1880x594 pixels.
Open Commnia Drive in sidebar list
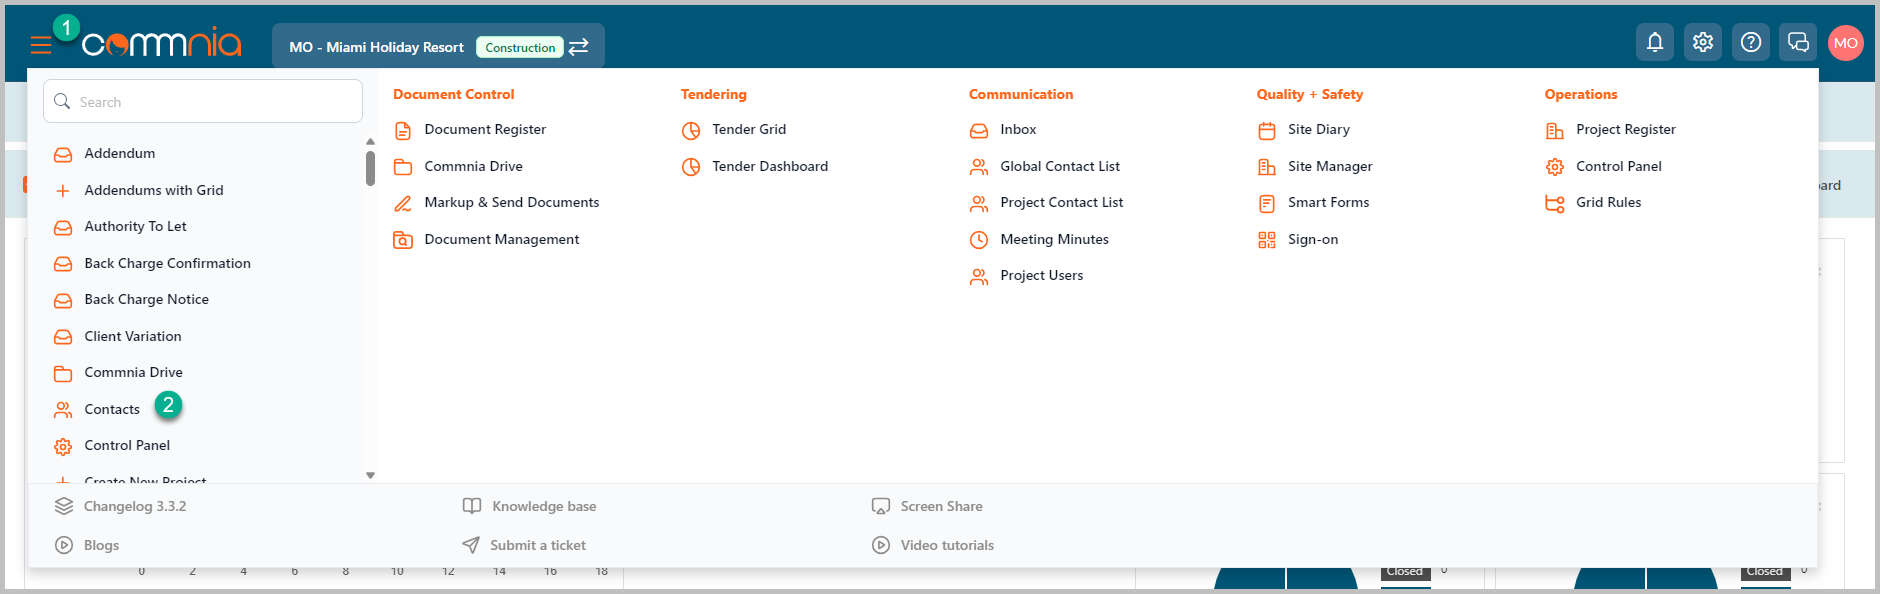pos(133,372)
